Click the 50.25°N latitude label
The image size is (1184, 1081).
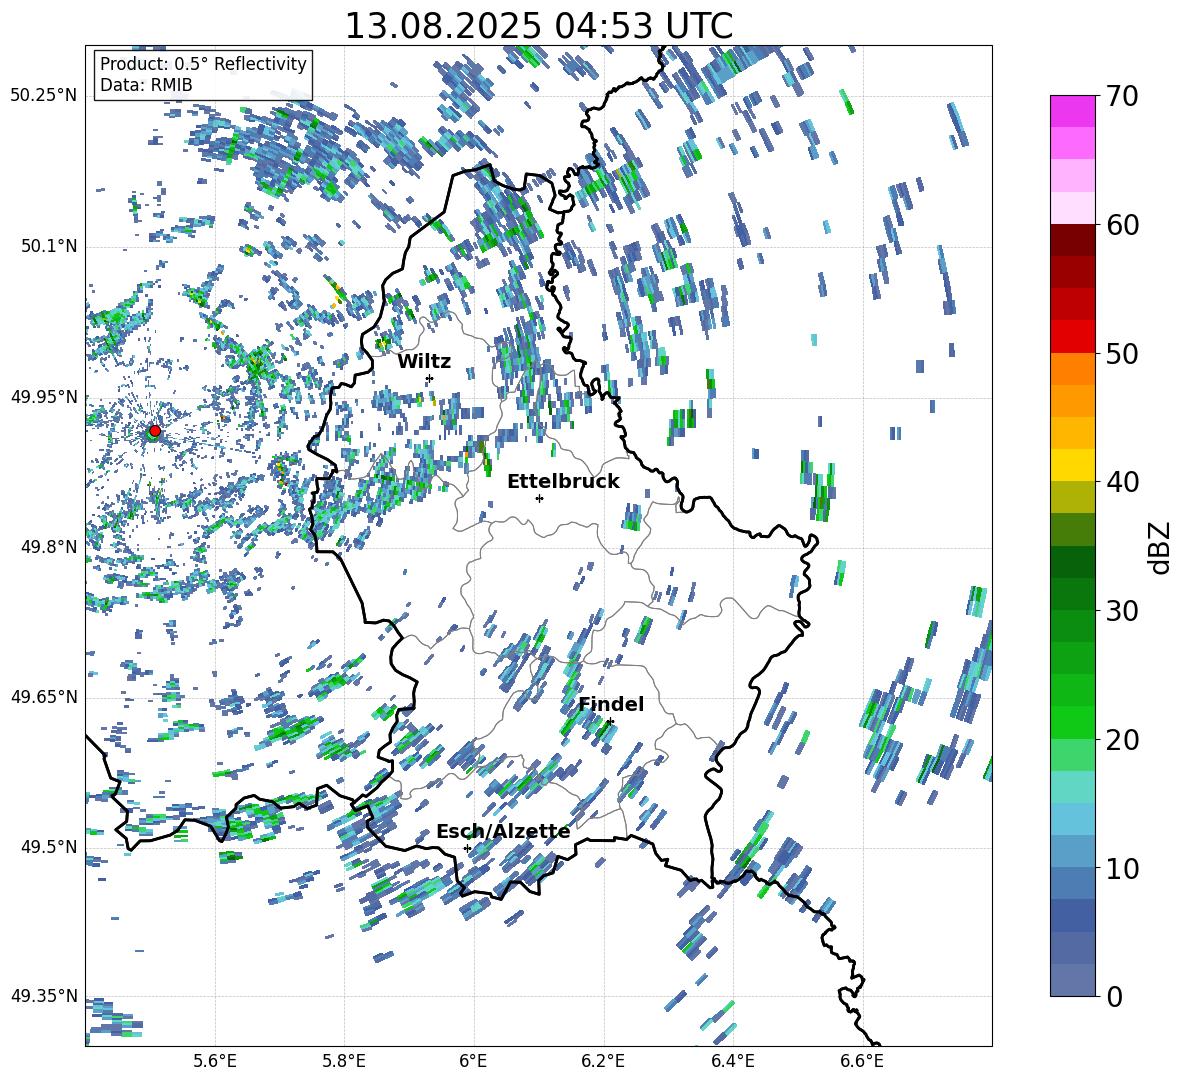click(x=44, y=95)
